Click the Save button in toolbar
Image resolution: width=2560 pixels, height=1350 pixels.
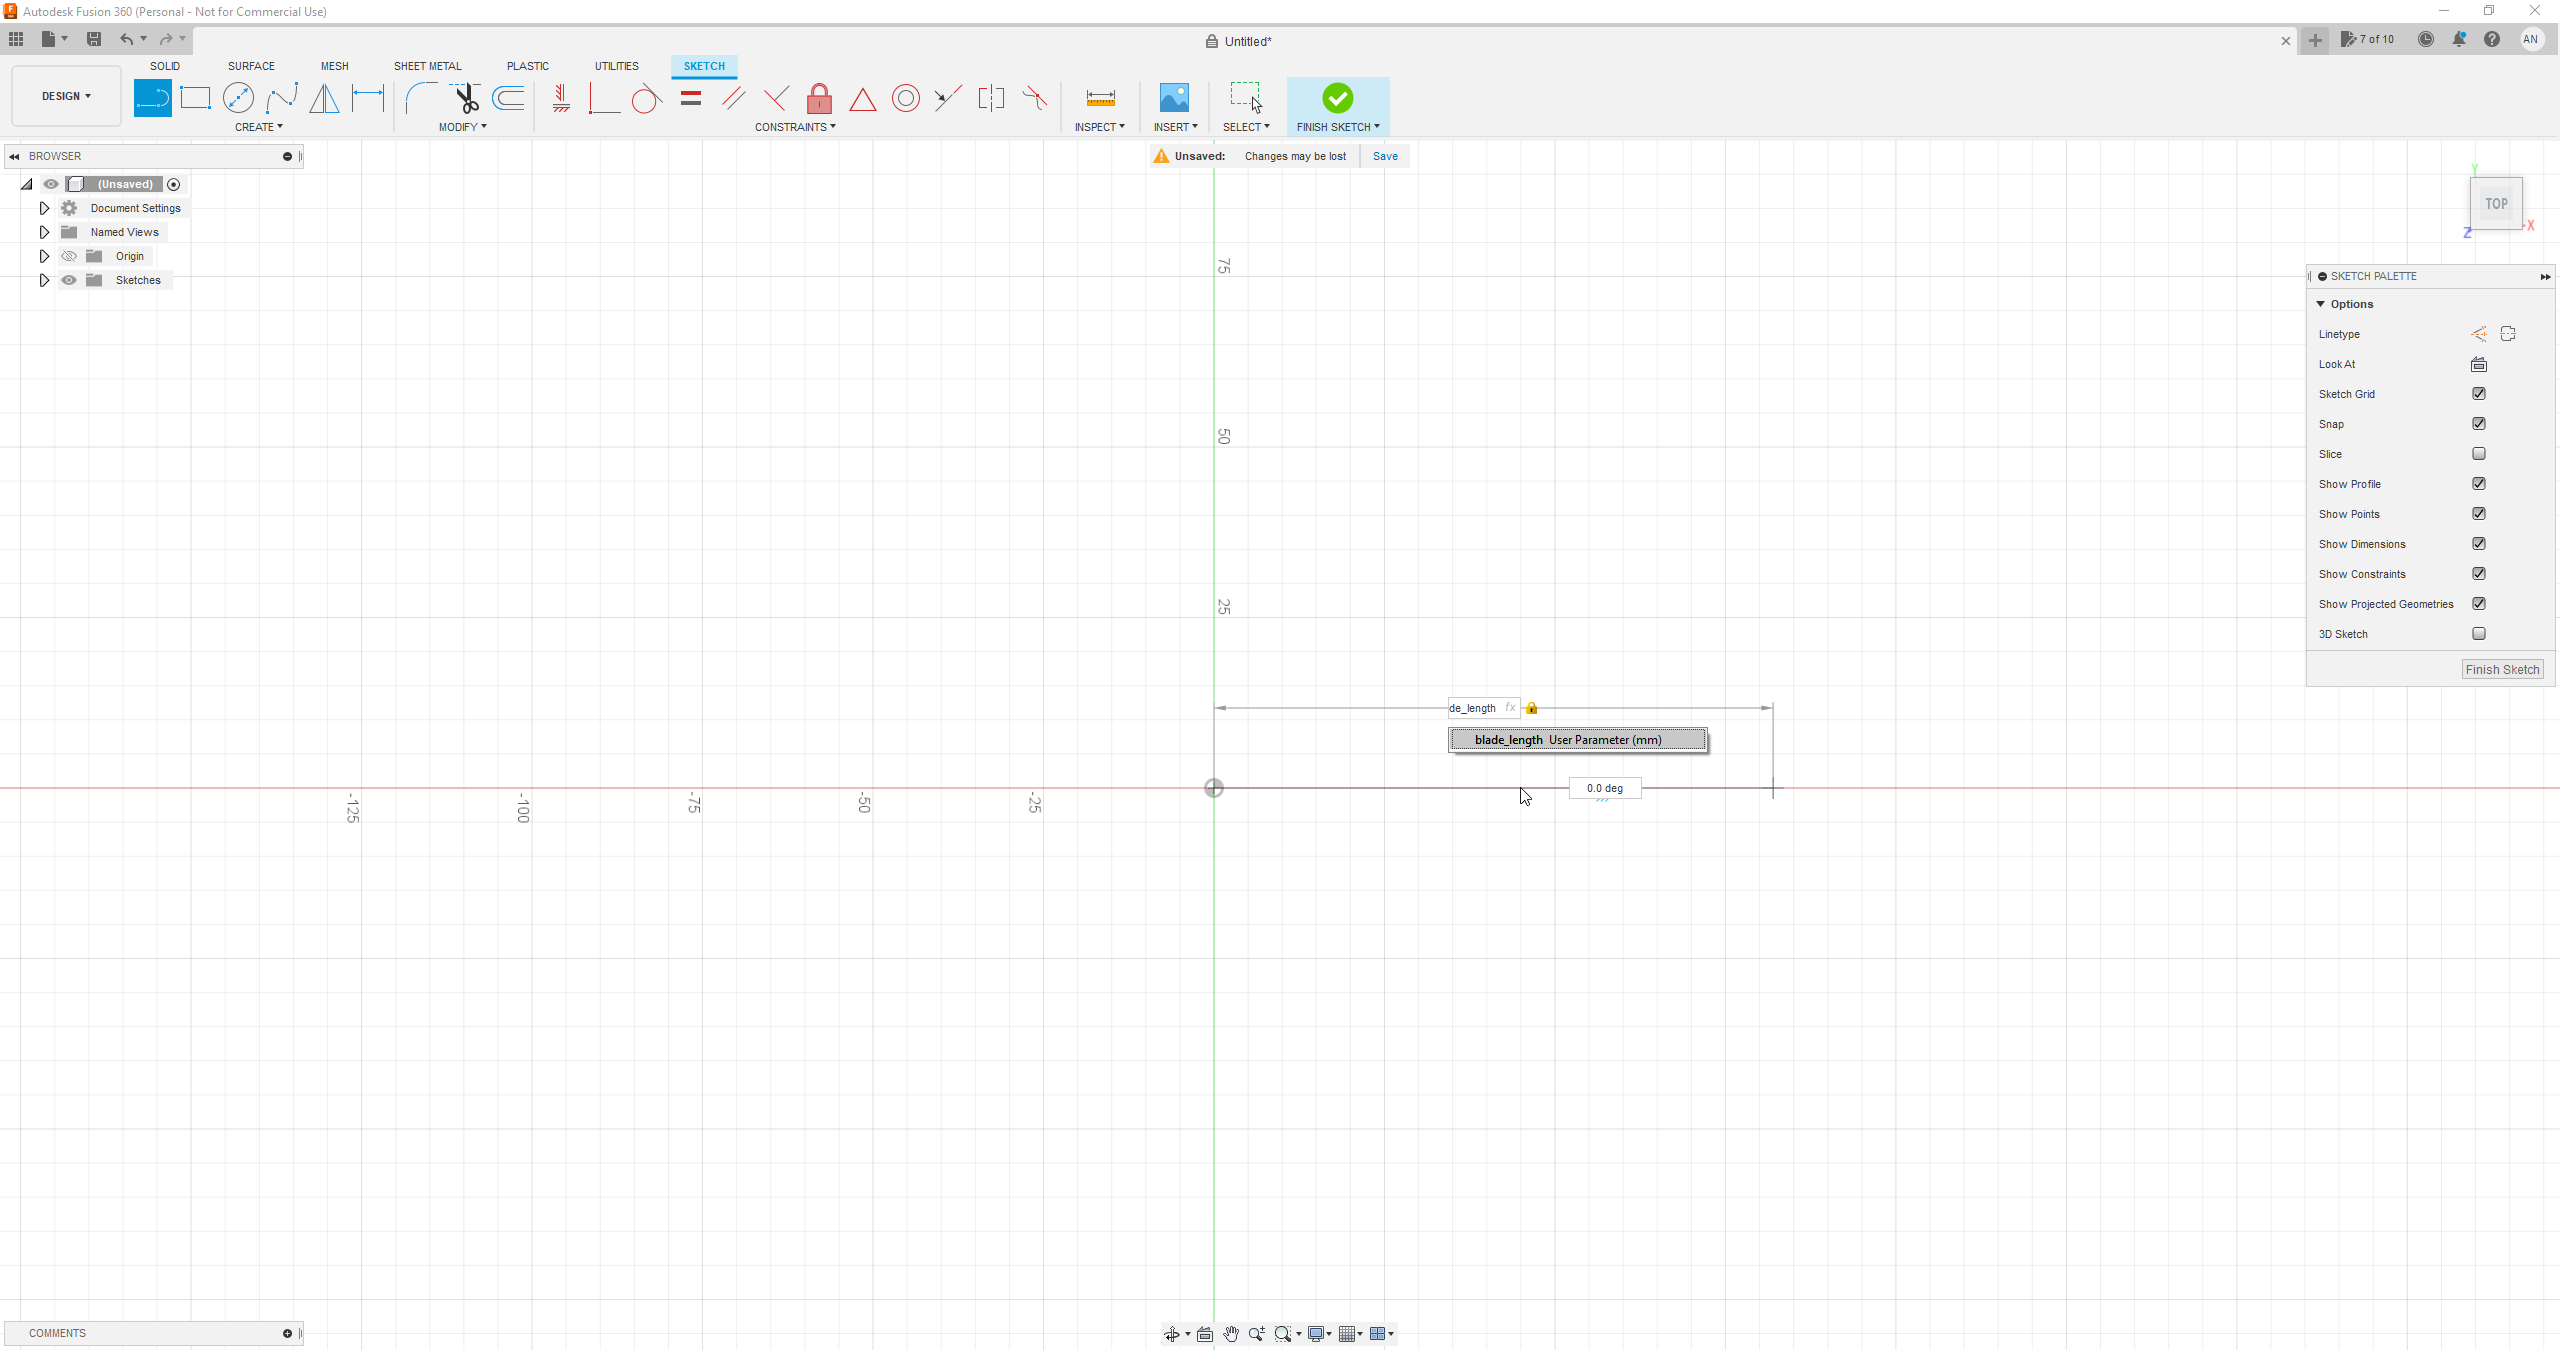pyautogui.click(x=93, y=37)
